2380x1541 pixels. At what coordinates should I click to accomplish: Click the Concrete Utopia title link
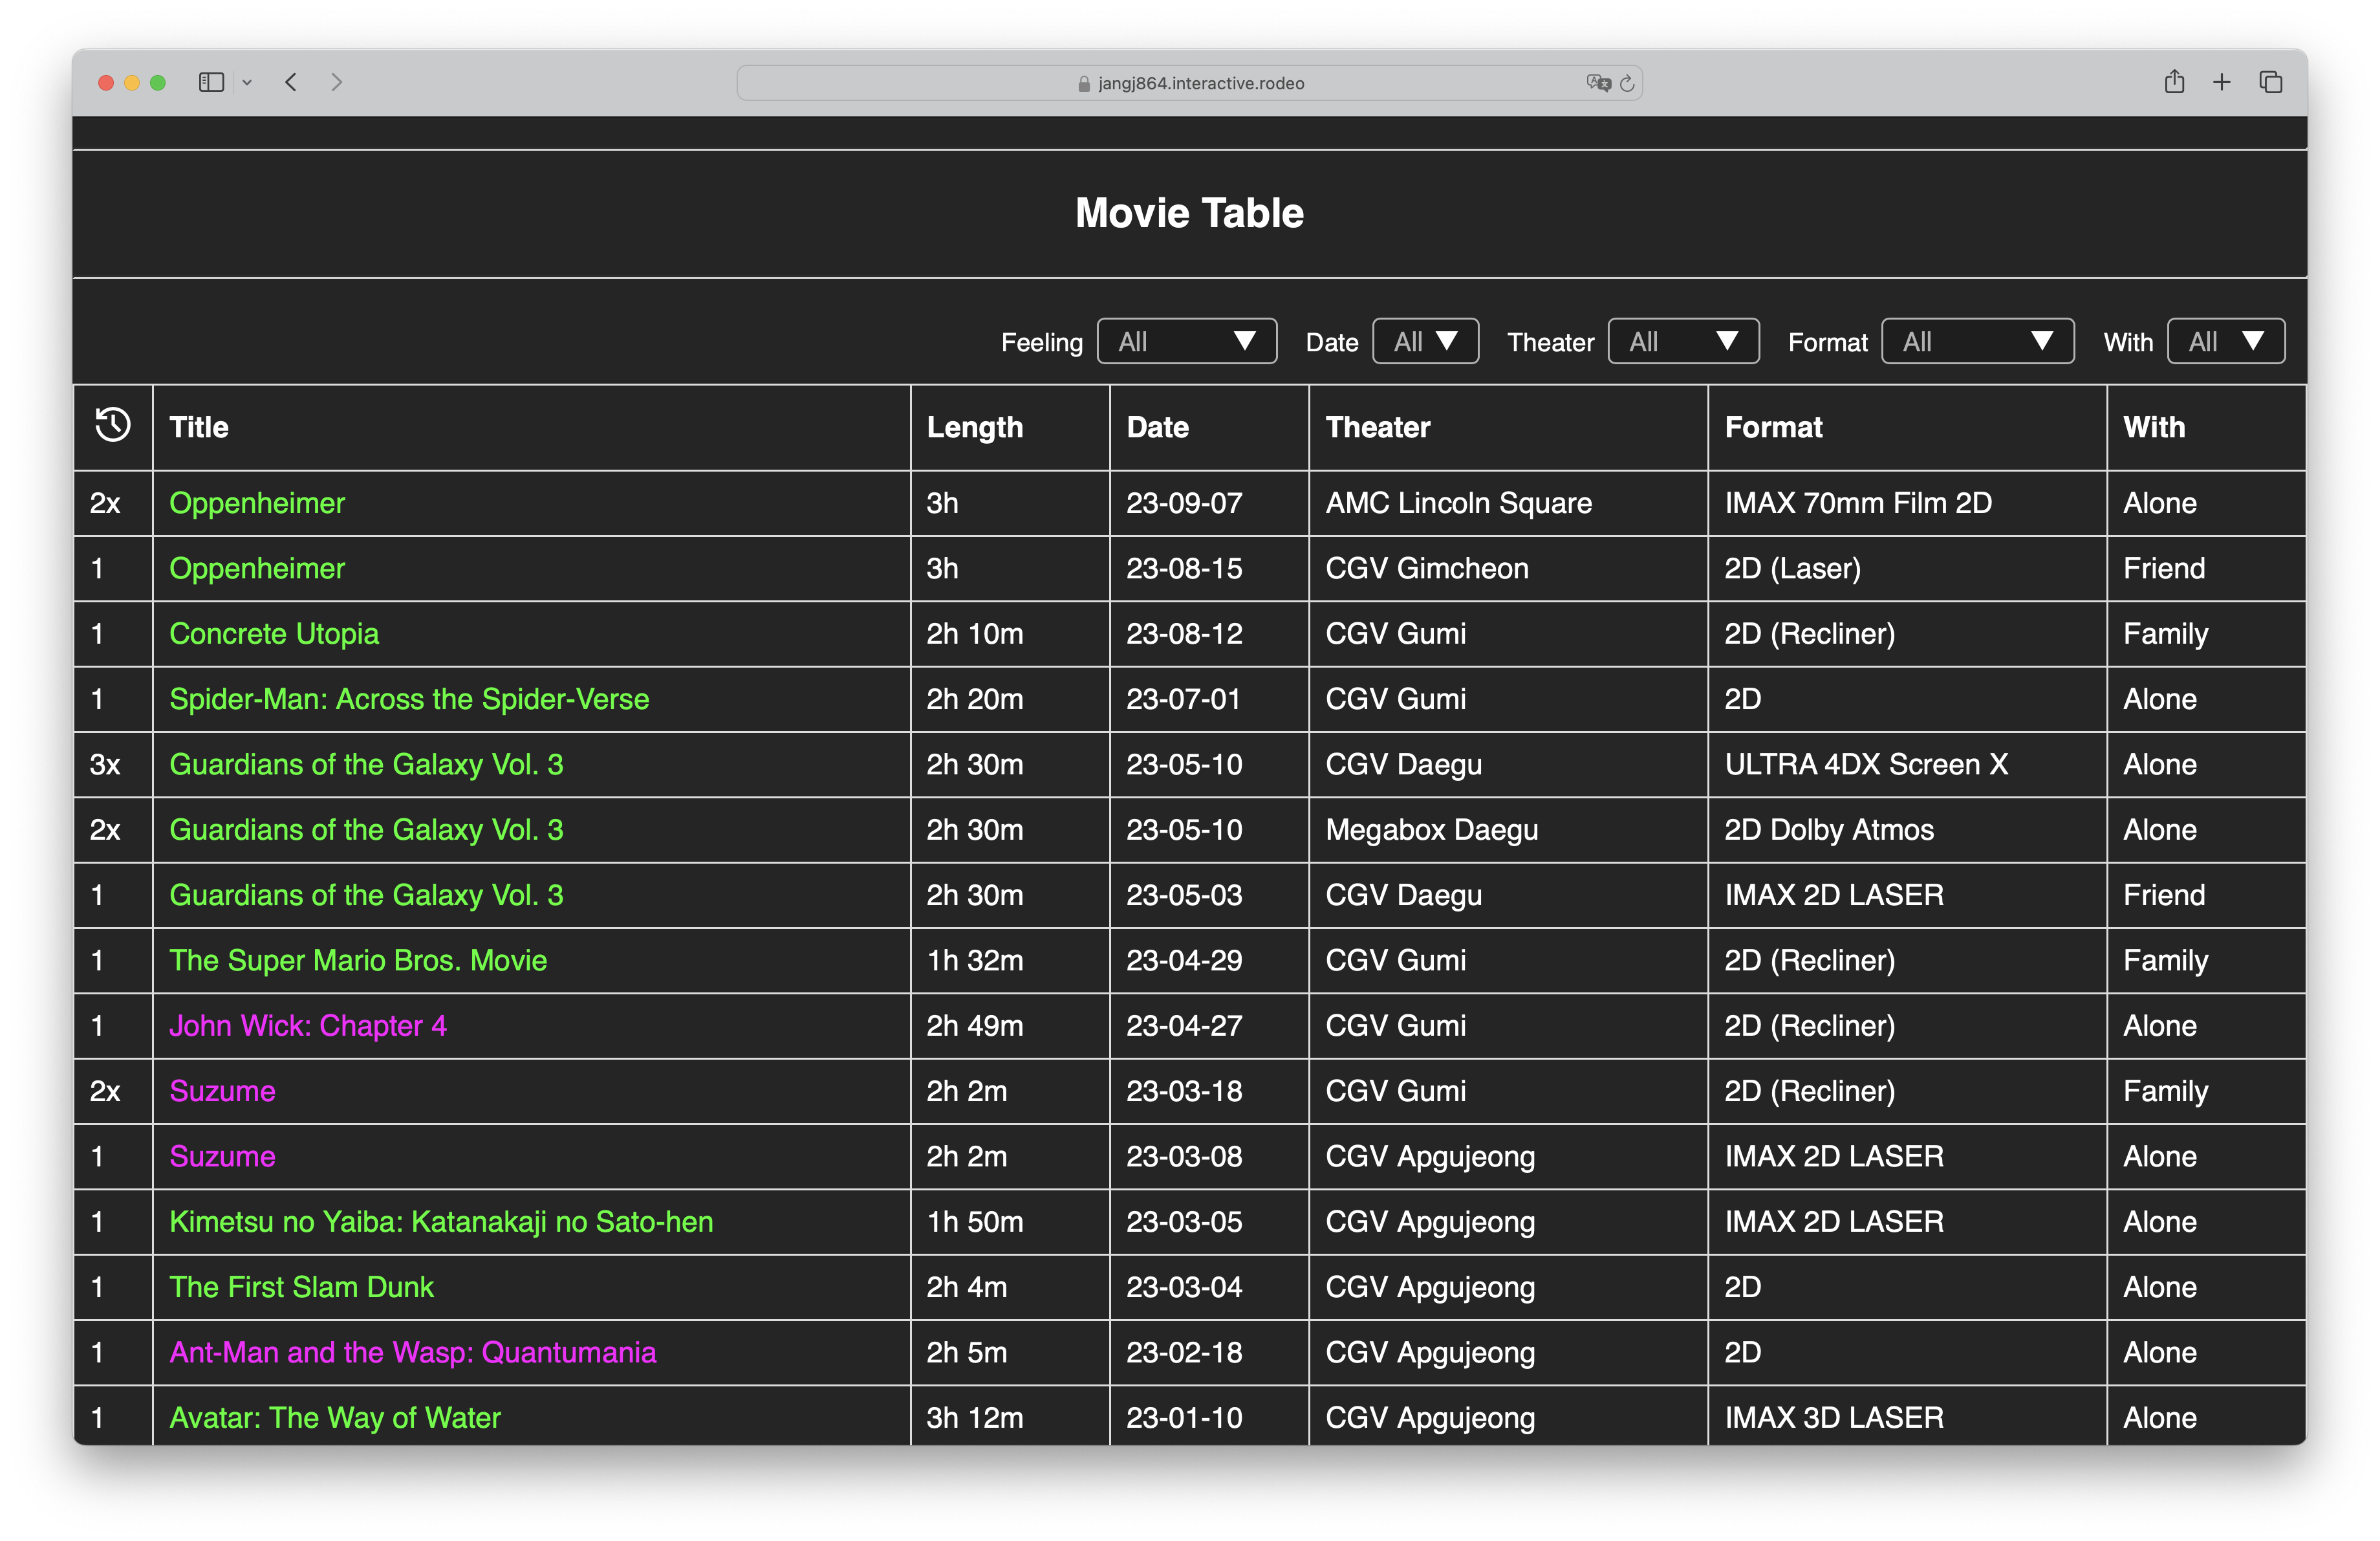pyautogui.click(x=274, y=634)
